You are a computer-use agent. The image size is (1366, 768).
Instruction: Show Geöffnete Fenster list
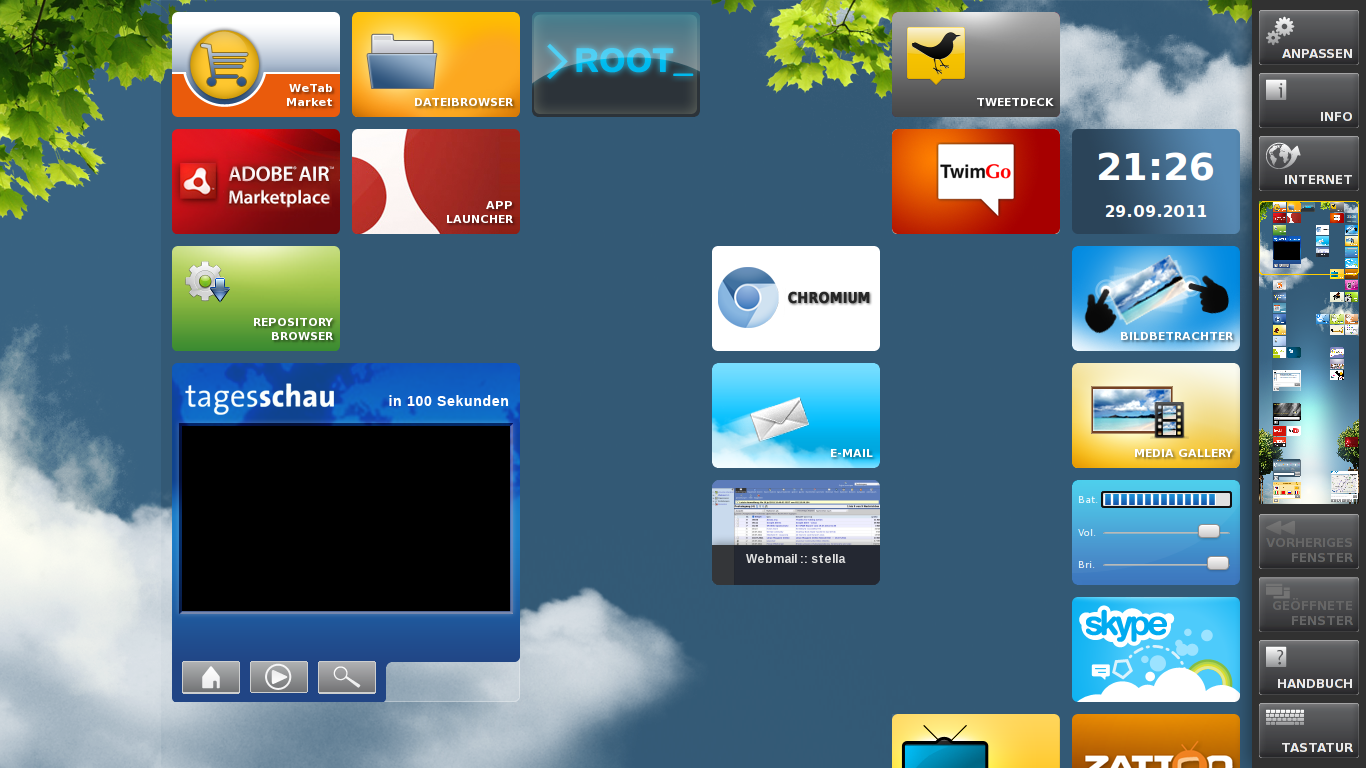[1309, 605]
